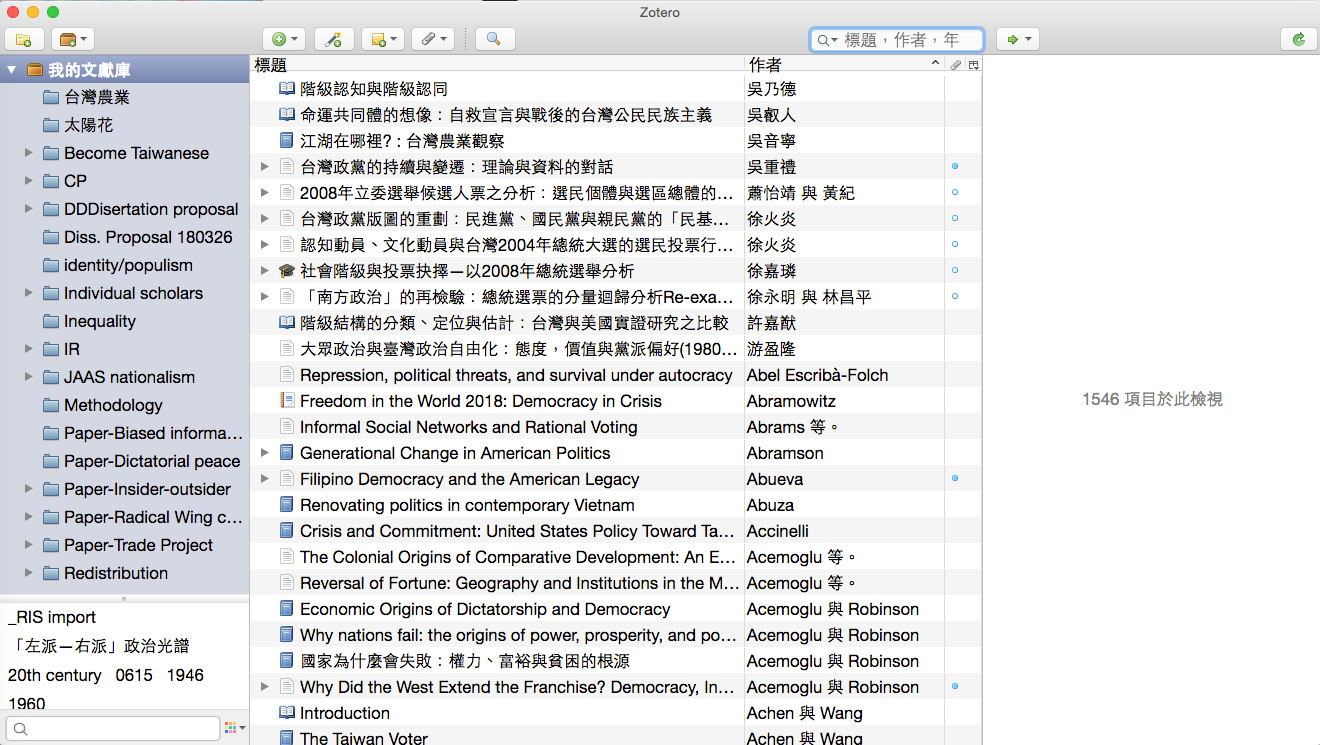The width and height of the screenshot is (1320, 745).
Task: Expand the 台灣政黨的持續與變遷 item row
Action: (264, 167)
